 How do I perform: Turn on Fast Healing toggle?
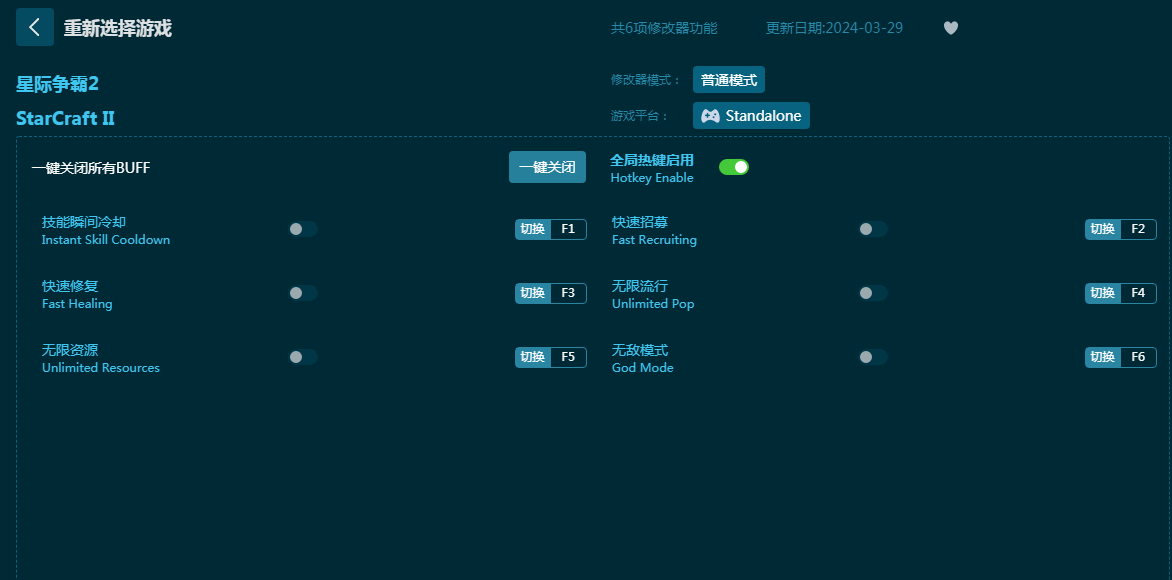[303, 293]
